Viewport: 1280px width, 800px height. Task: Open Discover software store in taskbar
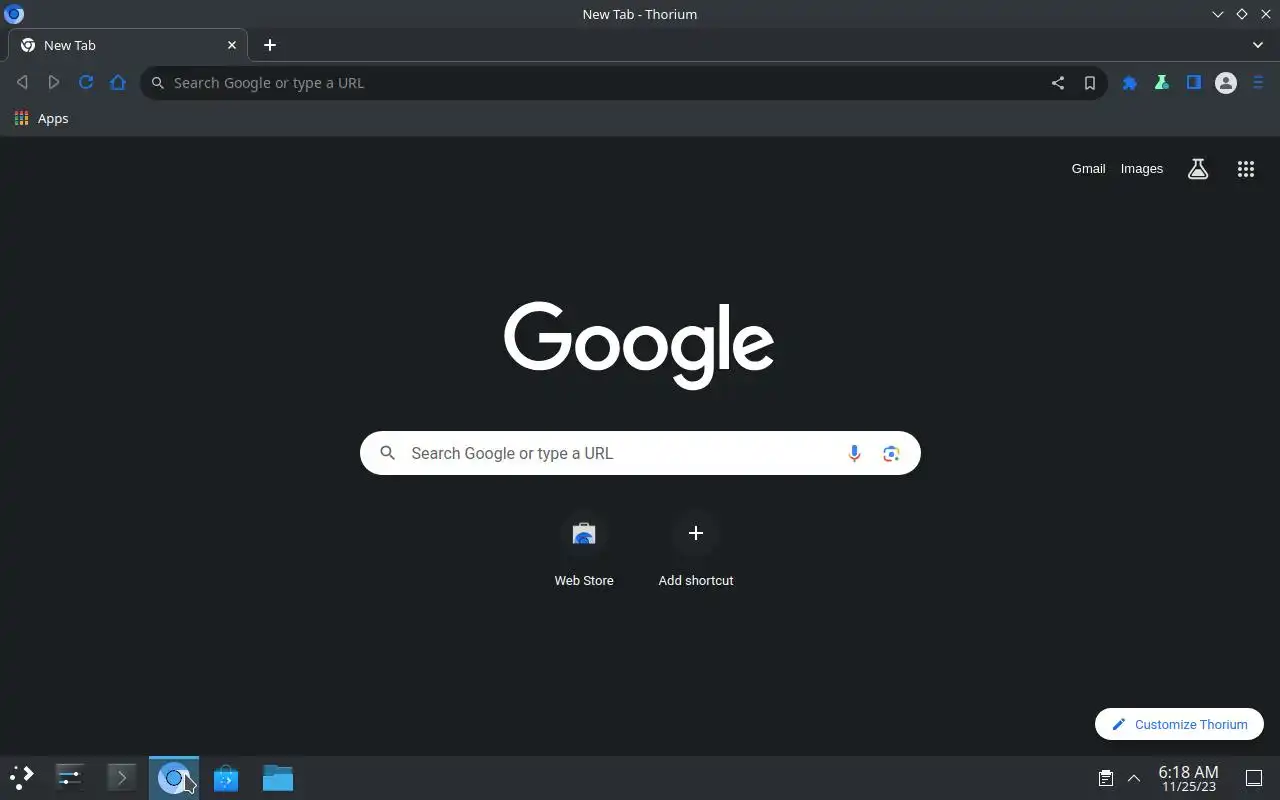coord(226,778)
